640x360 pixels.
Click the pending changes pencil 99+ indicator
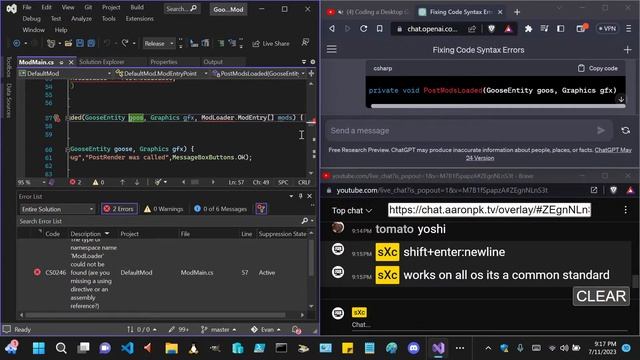coord(178,329)
